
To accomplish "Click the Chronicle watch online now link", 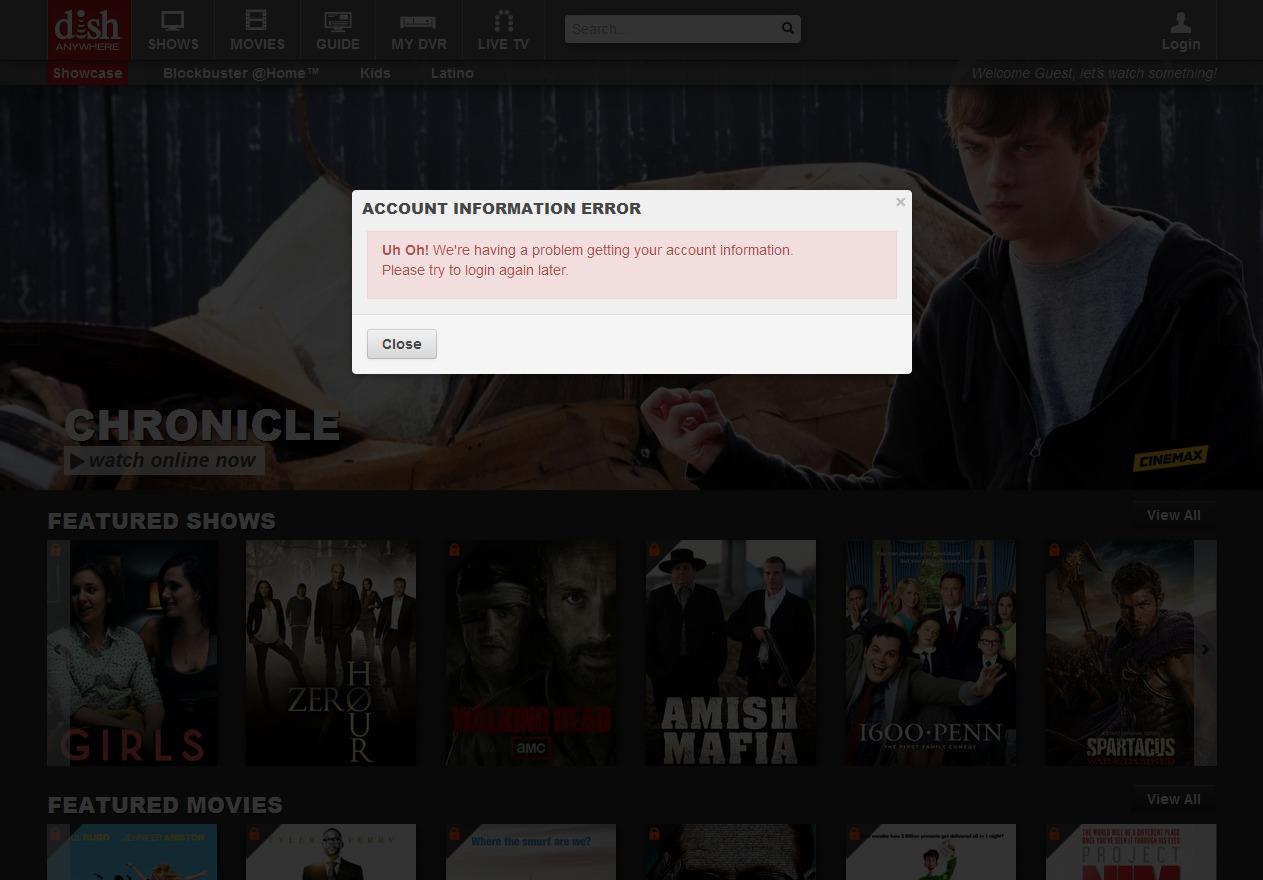I will coord(164,460).
